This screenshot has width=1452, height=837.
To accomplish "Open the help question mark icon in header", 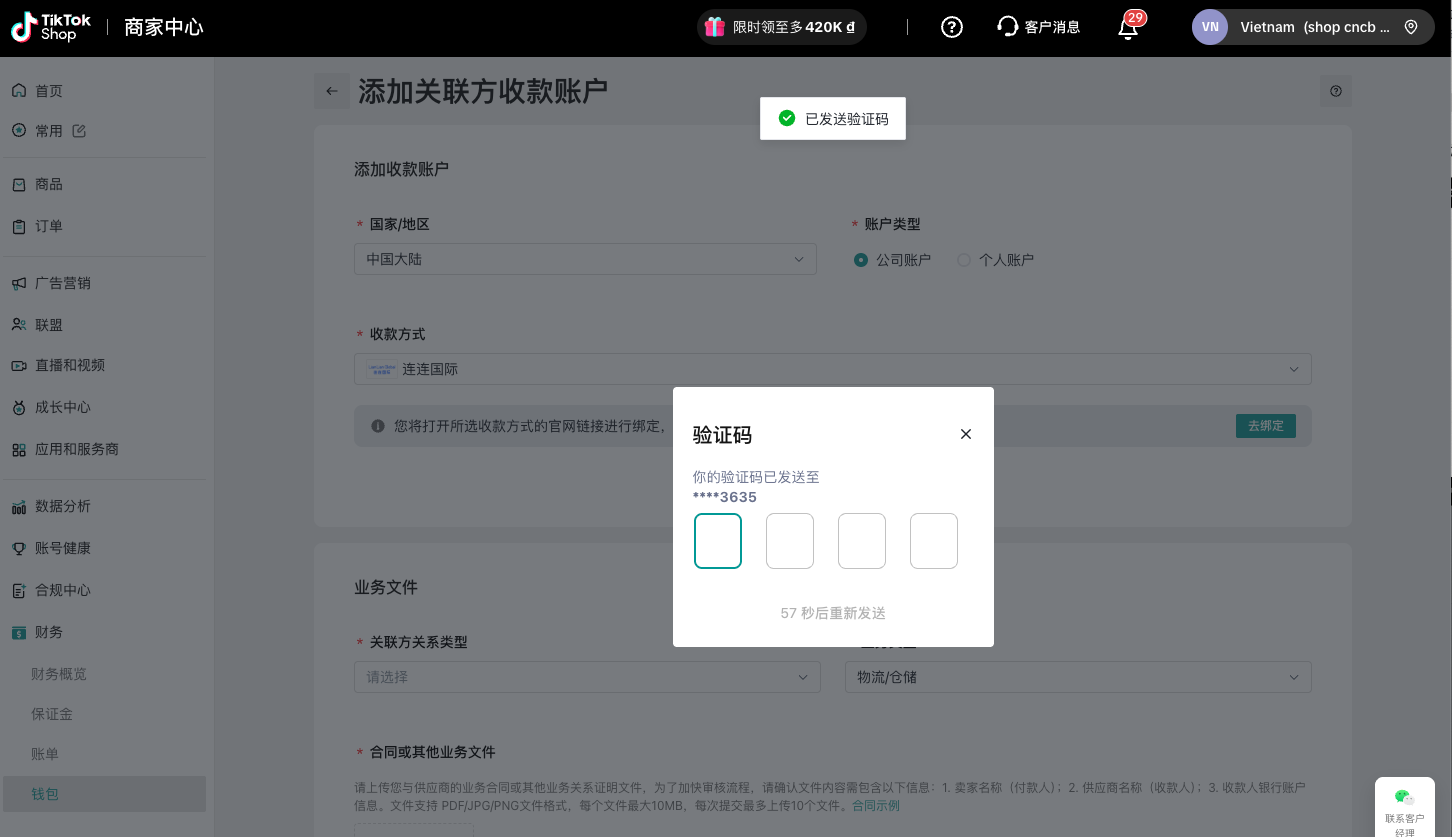I will [952, 27].
